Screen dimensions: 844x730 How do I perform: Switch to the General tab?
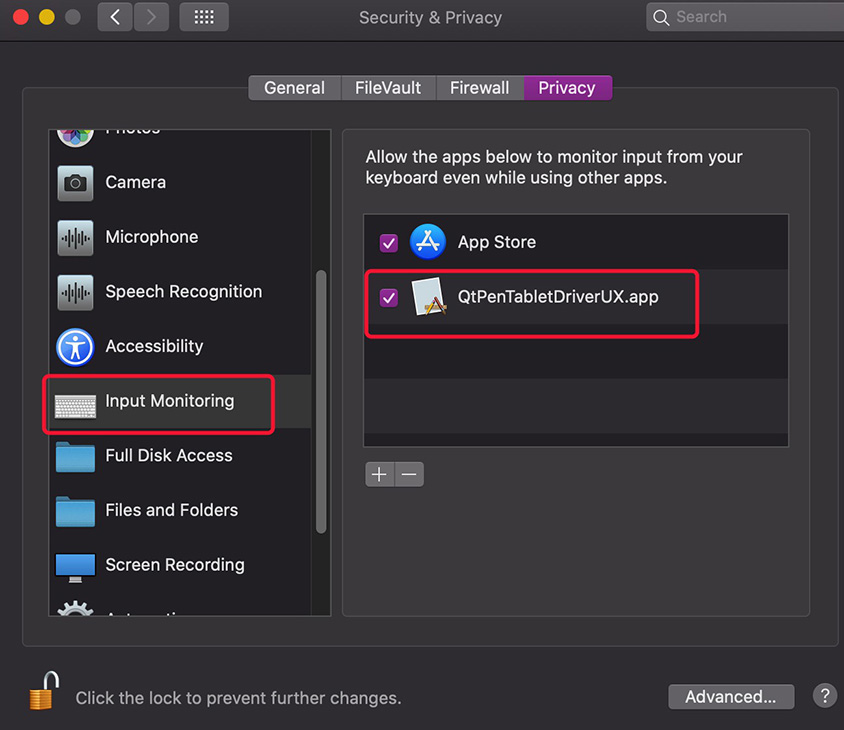(x=294, y=88)
